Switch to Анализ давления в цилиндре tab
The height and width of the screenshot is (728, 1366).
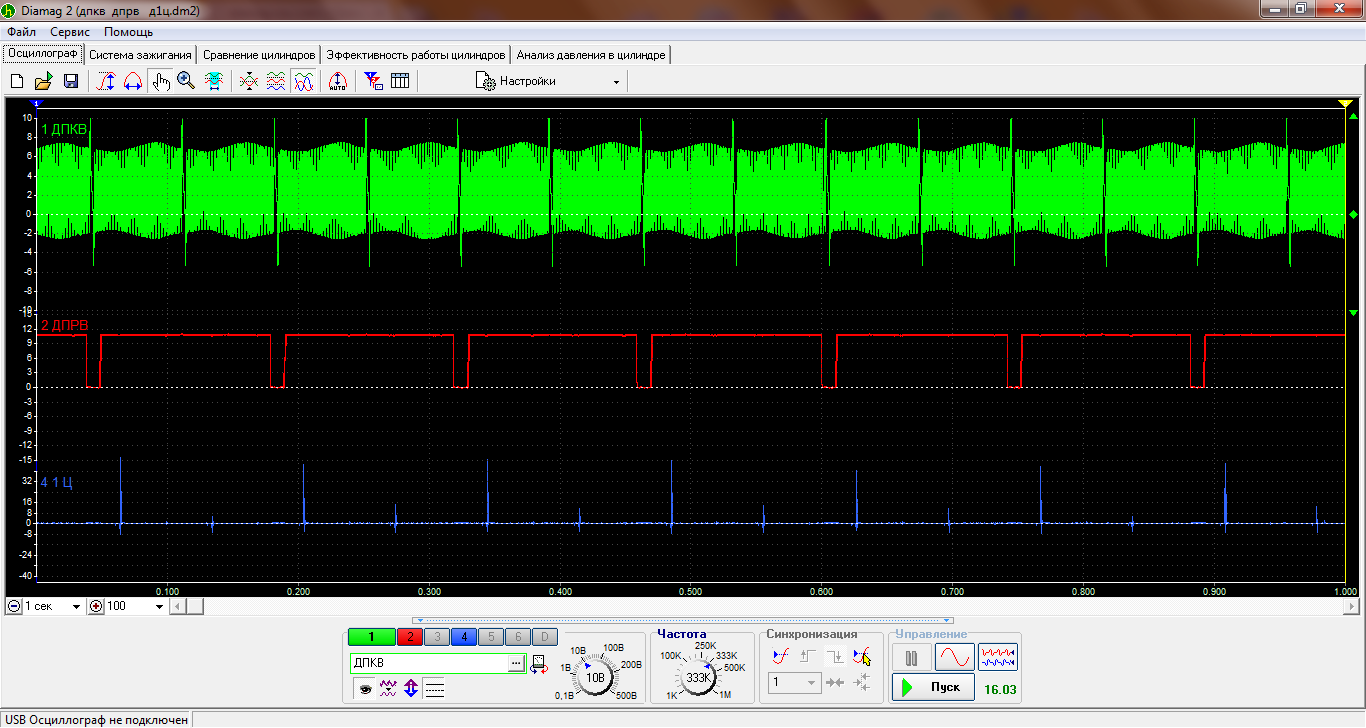click(591, 55)
